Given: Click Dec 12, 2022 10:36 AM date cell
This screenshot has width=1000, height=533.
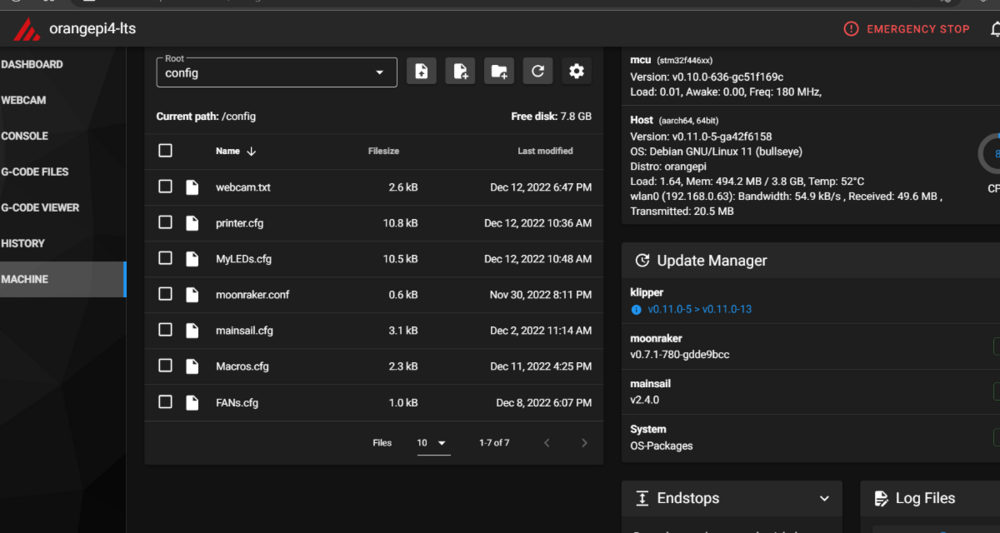Looking at the screenshot, I should (x=538, y=223).
